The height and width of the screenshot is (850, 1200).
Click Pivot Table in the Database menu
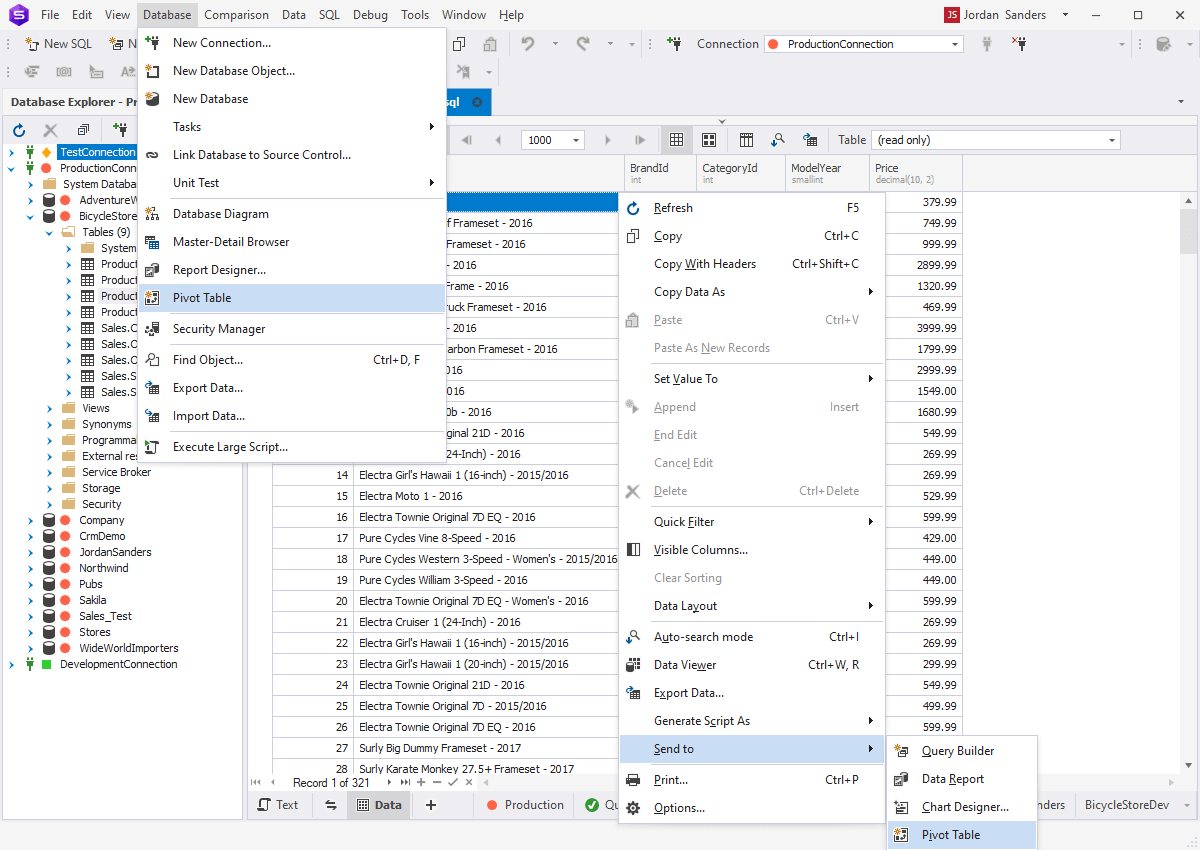(x=291, y=298)
